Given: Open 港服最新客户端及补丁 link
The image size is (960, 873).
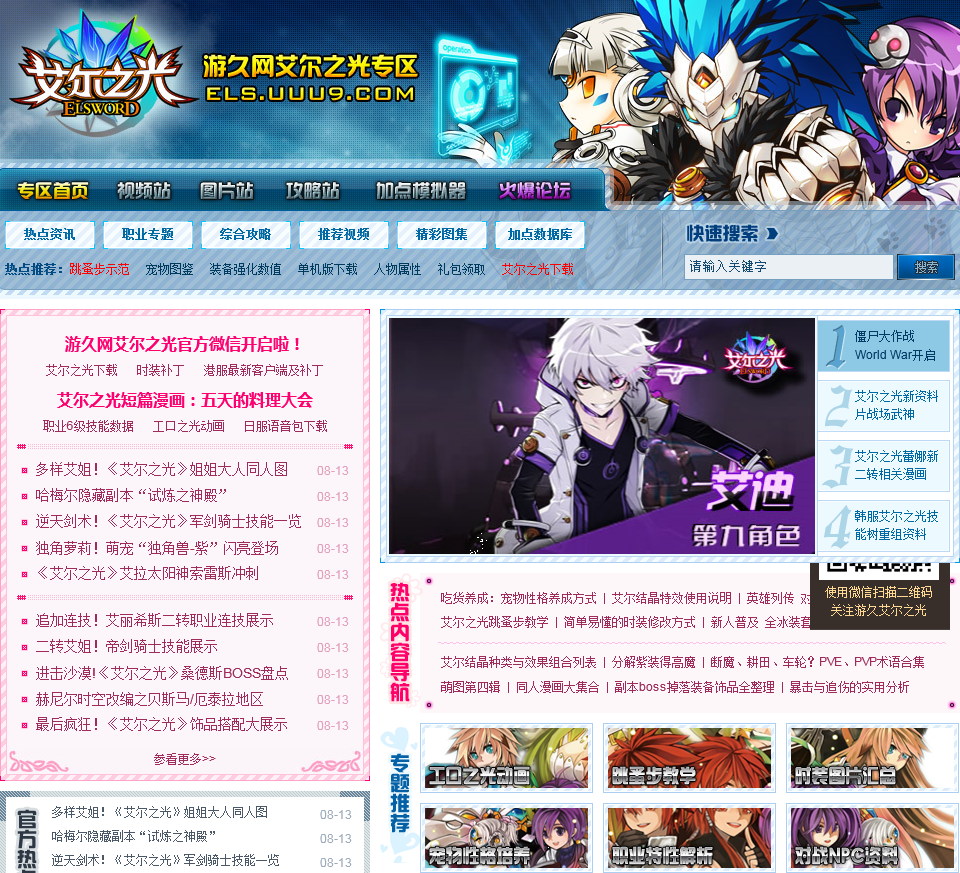Looking at the screenshot, I should tap(263, 370).
